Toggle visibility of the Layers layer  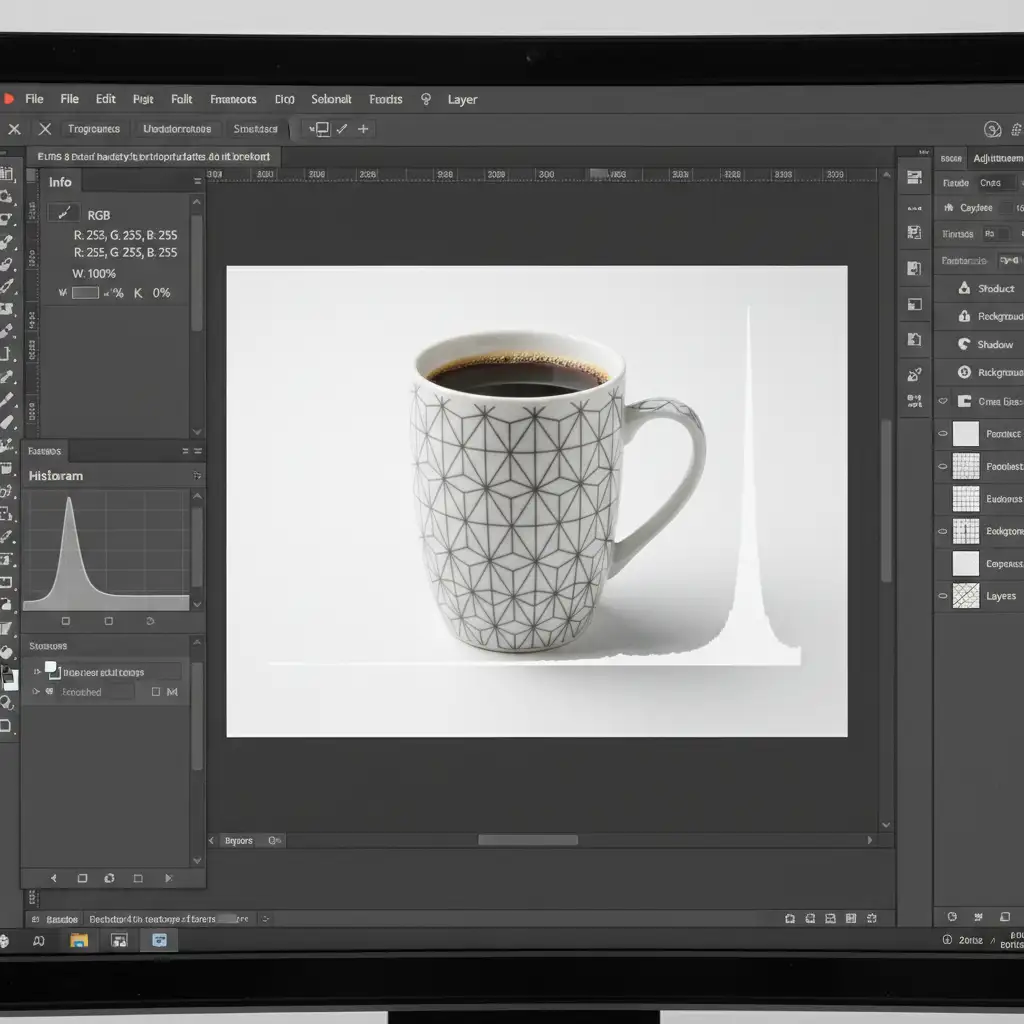click(942, 596)
